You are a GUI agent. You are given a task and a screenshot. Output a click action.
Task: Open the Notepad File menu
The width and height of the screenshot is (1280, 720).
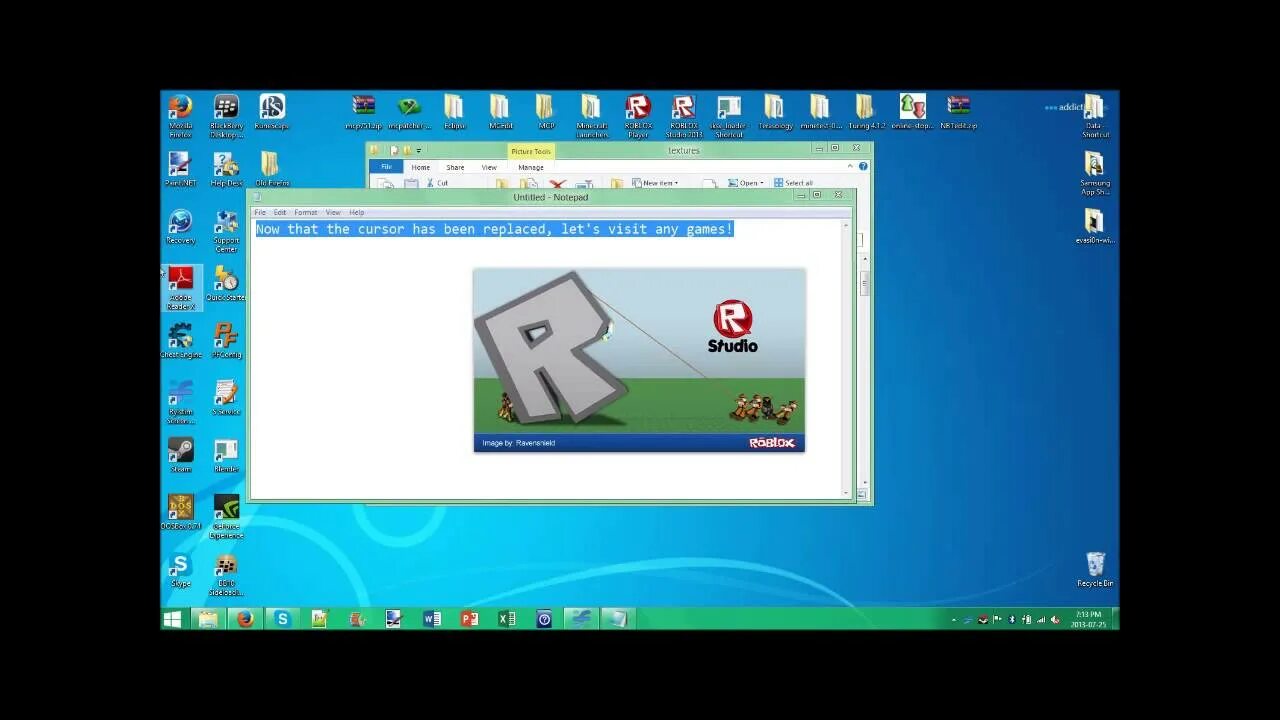[260, 212]
